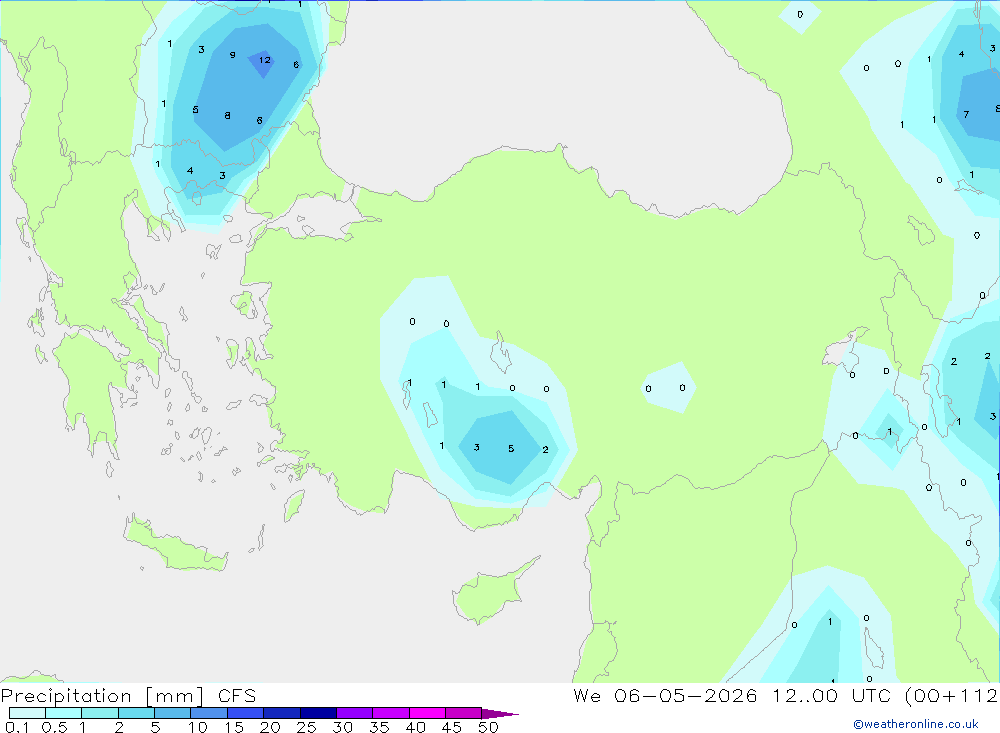Select the 30–35 mm violet legend swatch
1000x733 pixels.
point(355,713)
